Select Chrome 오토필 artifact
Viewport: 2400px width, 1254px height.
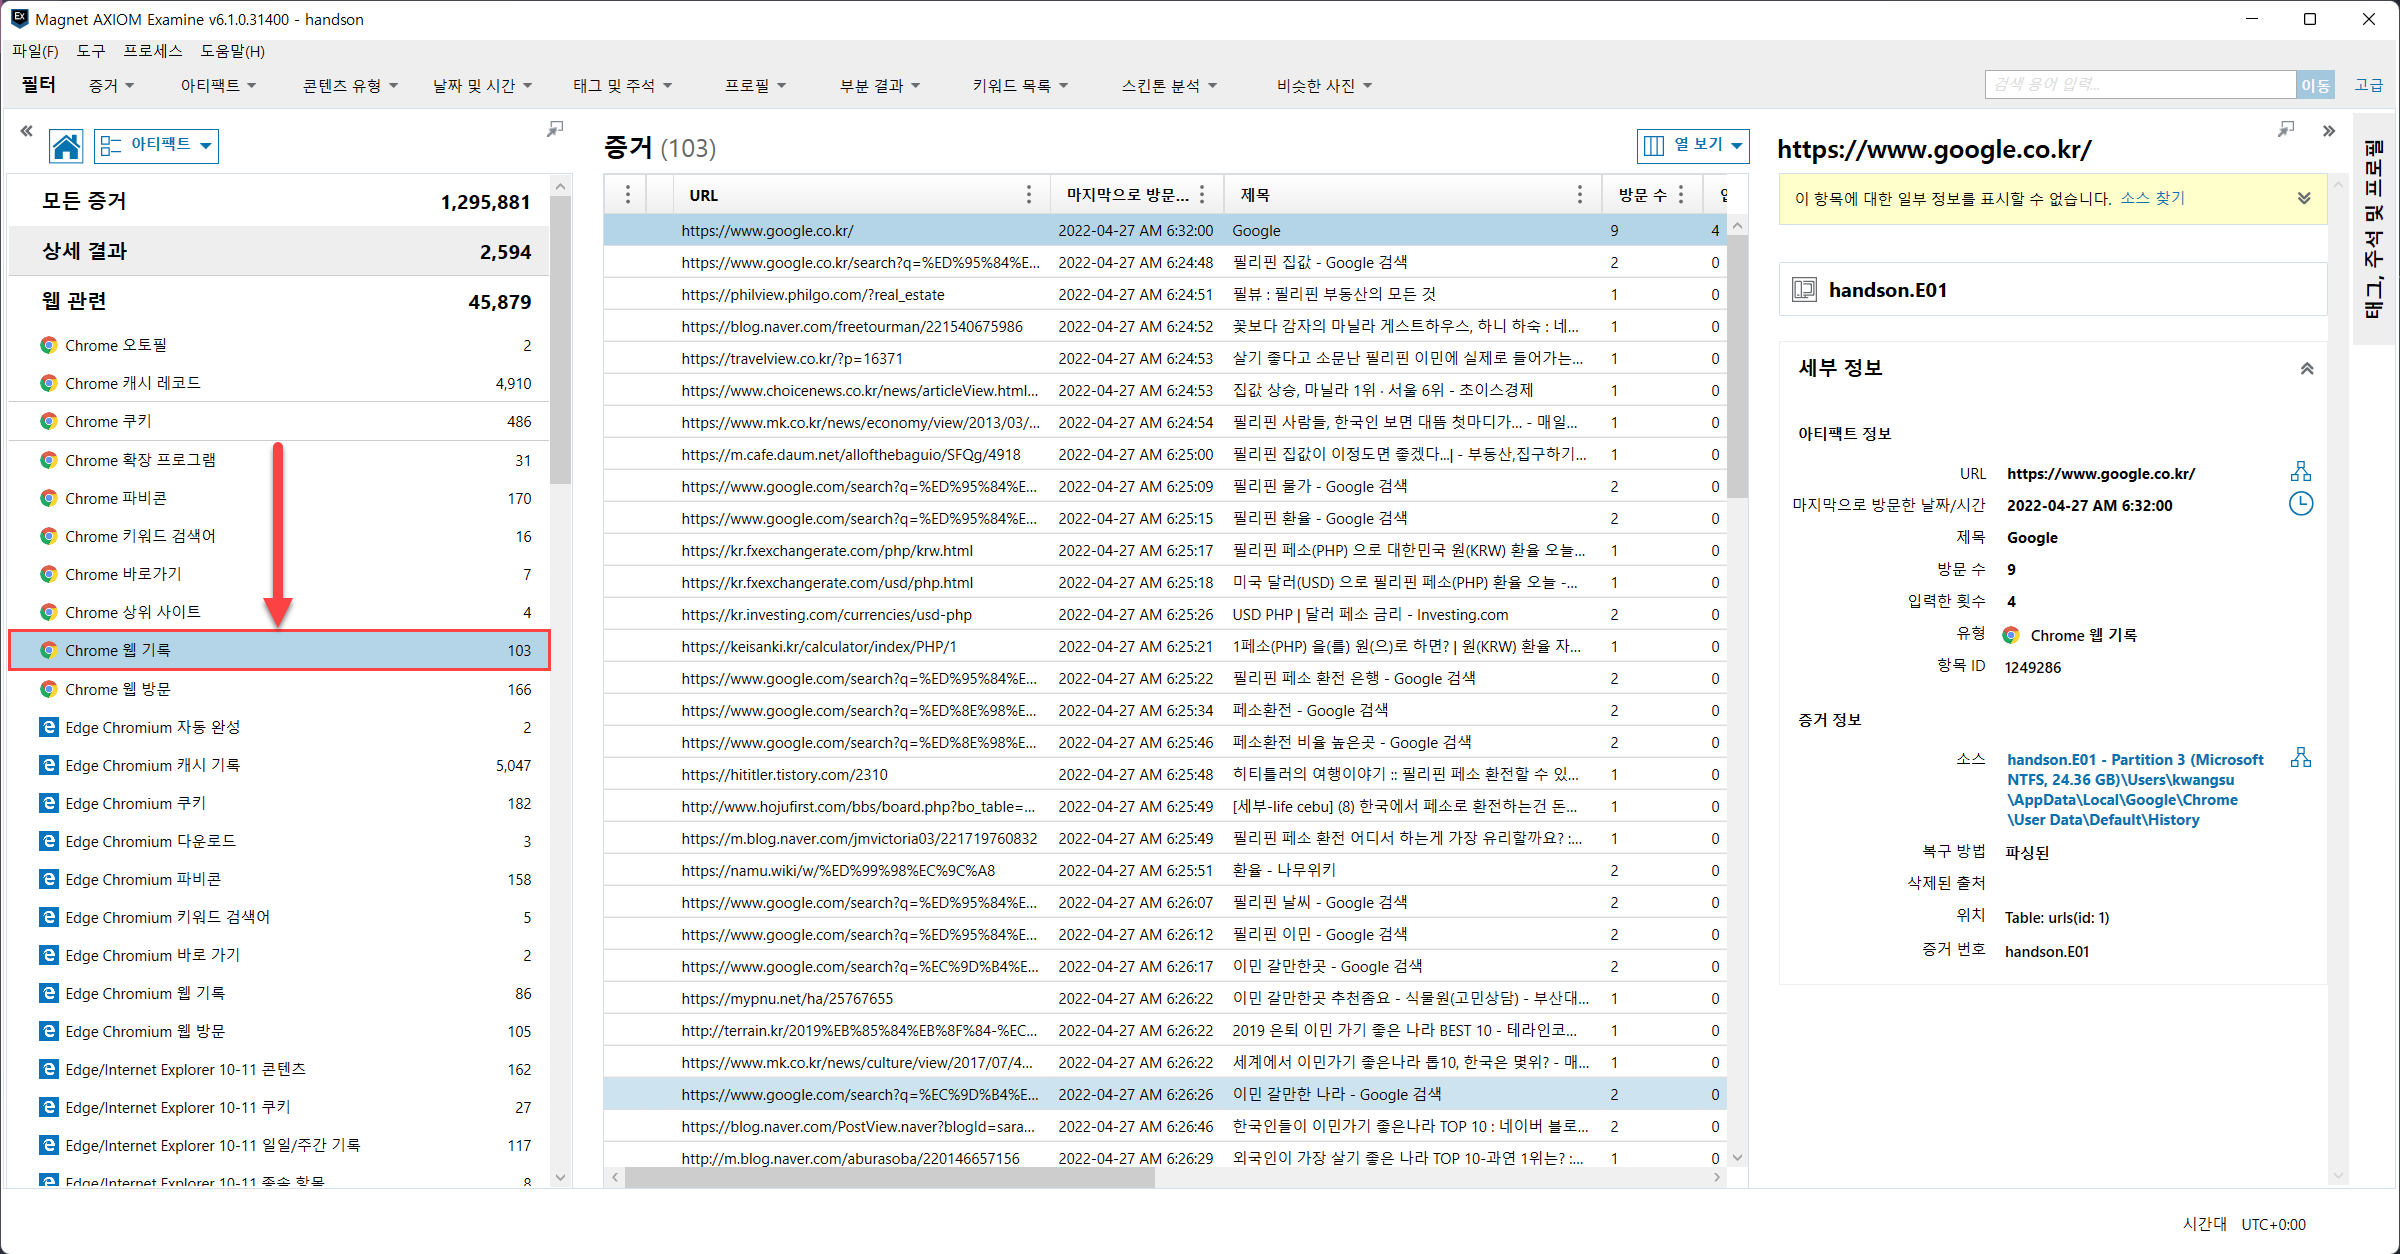[279, 345]
